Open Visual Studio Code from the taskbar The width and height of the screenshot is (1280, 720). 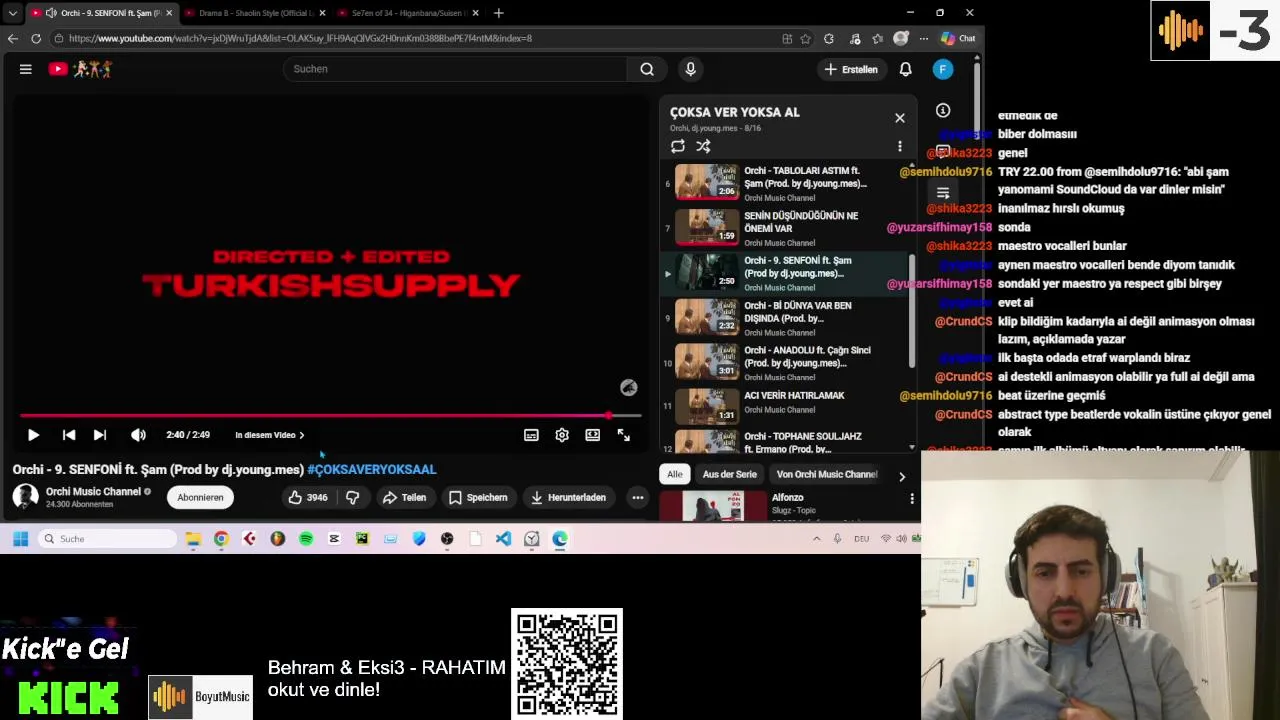(x=503, y=539)
